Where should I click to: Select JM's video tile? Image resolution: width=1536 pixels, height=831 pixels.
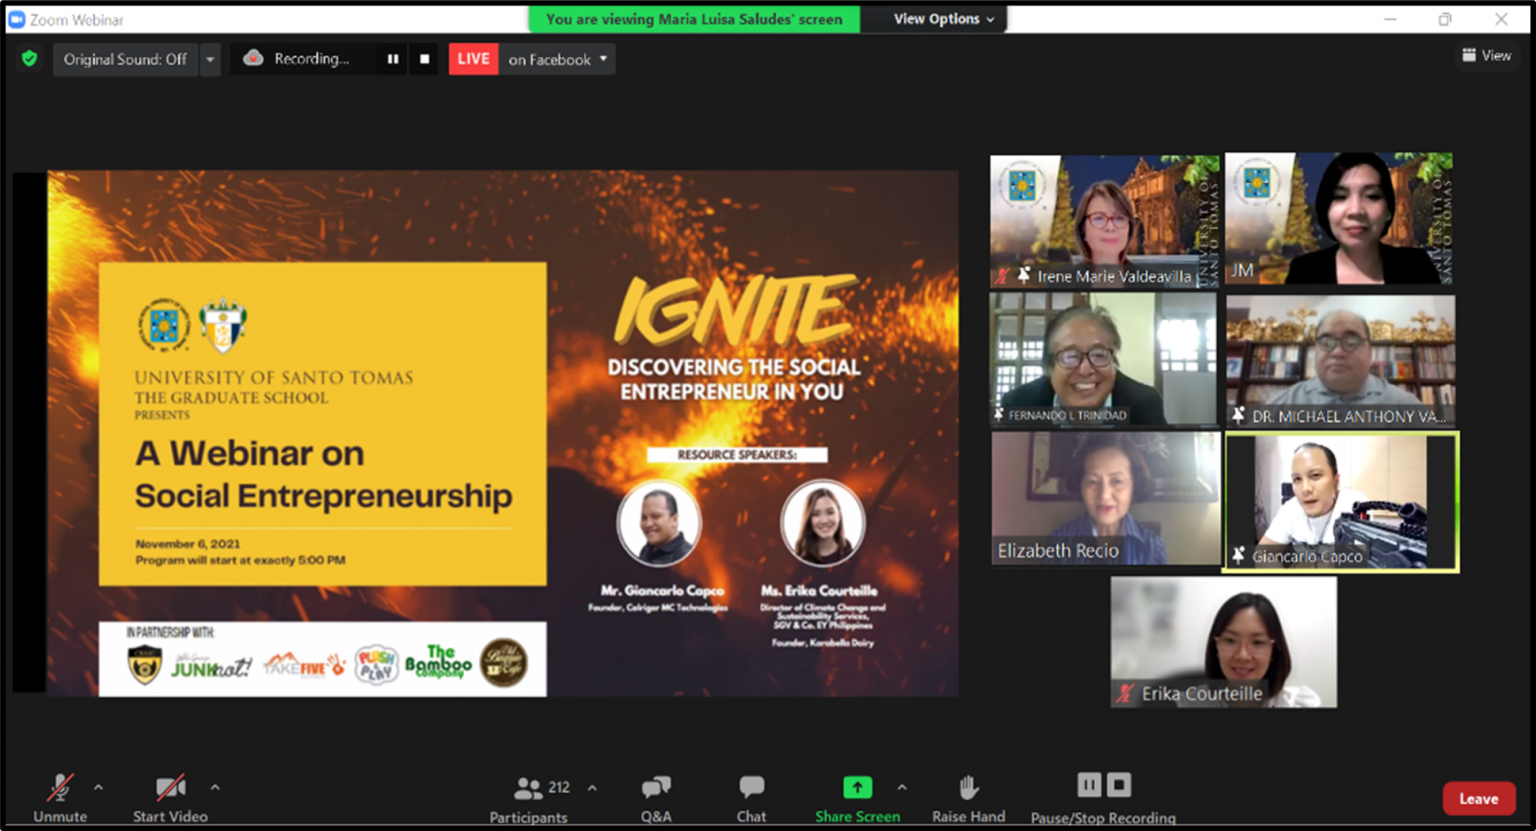click(1339, 219)
